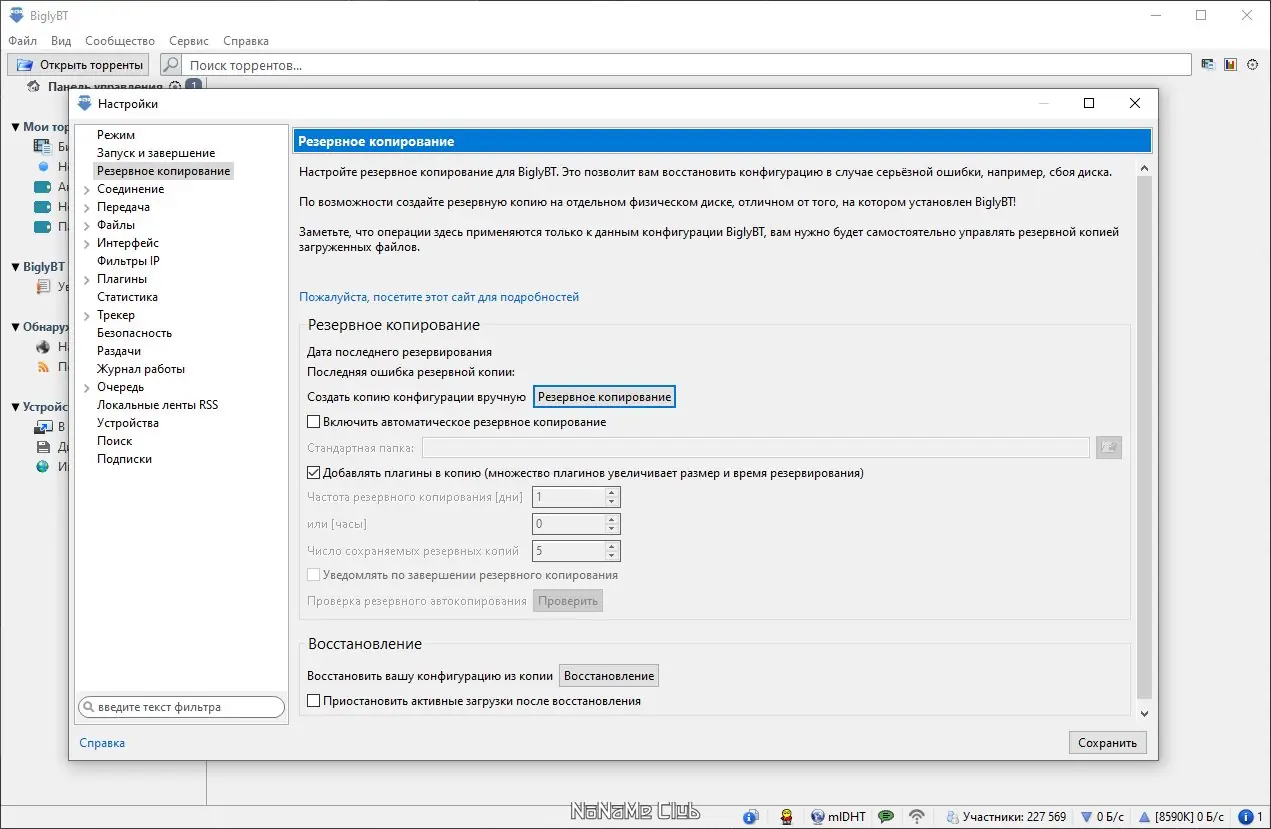Open the statistics bar-chart icon in top-right toolbar
Screen dimensions: 1271x829
(1230, 65)
